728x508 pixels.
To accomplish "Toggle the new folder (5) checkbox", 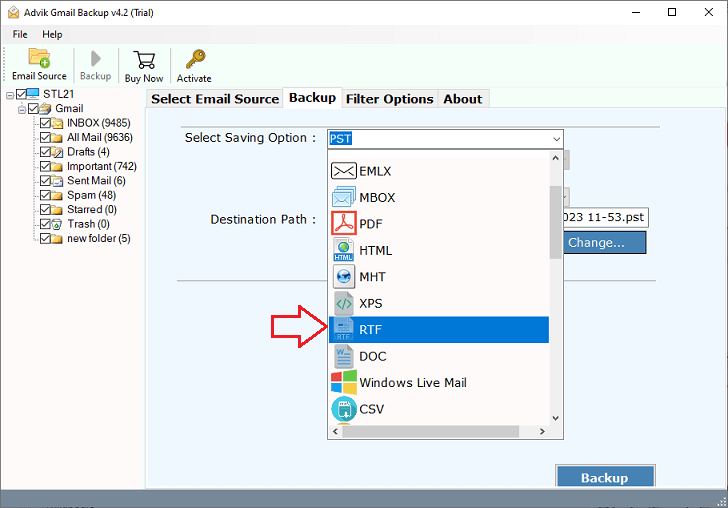I will pyautogui.click(x=45, y=239).
